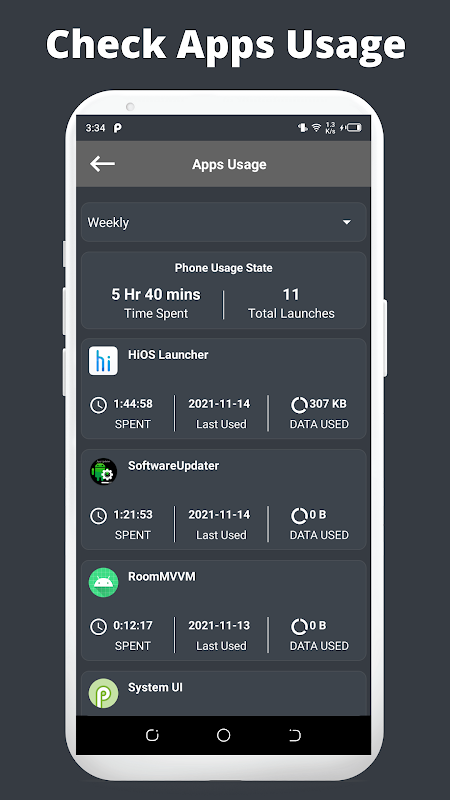The width and height of the screenshot is (450, 800).
Task: Click the Apps Usage screen title
Action: tap(229, 164)
